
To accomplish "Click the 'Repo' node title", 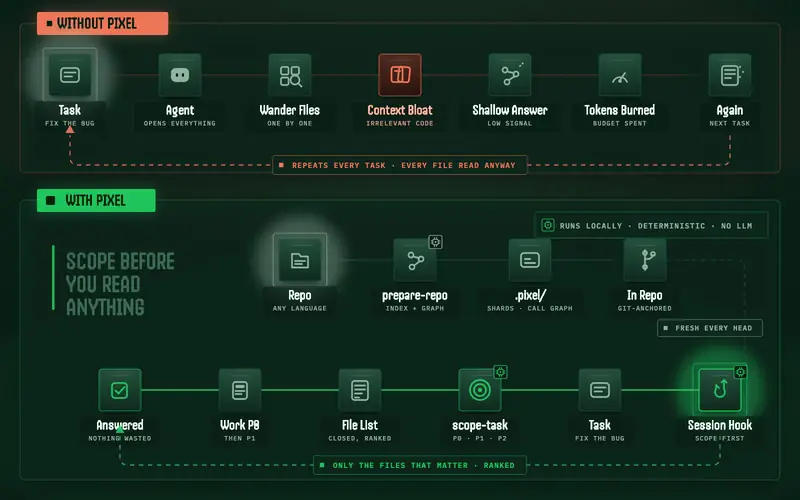I will [300, 295].
